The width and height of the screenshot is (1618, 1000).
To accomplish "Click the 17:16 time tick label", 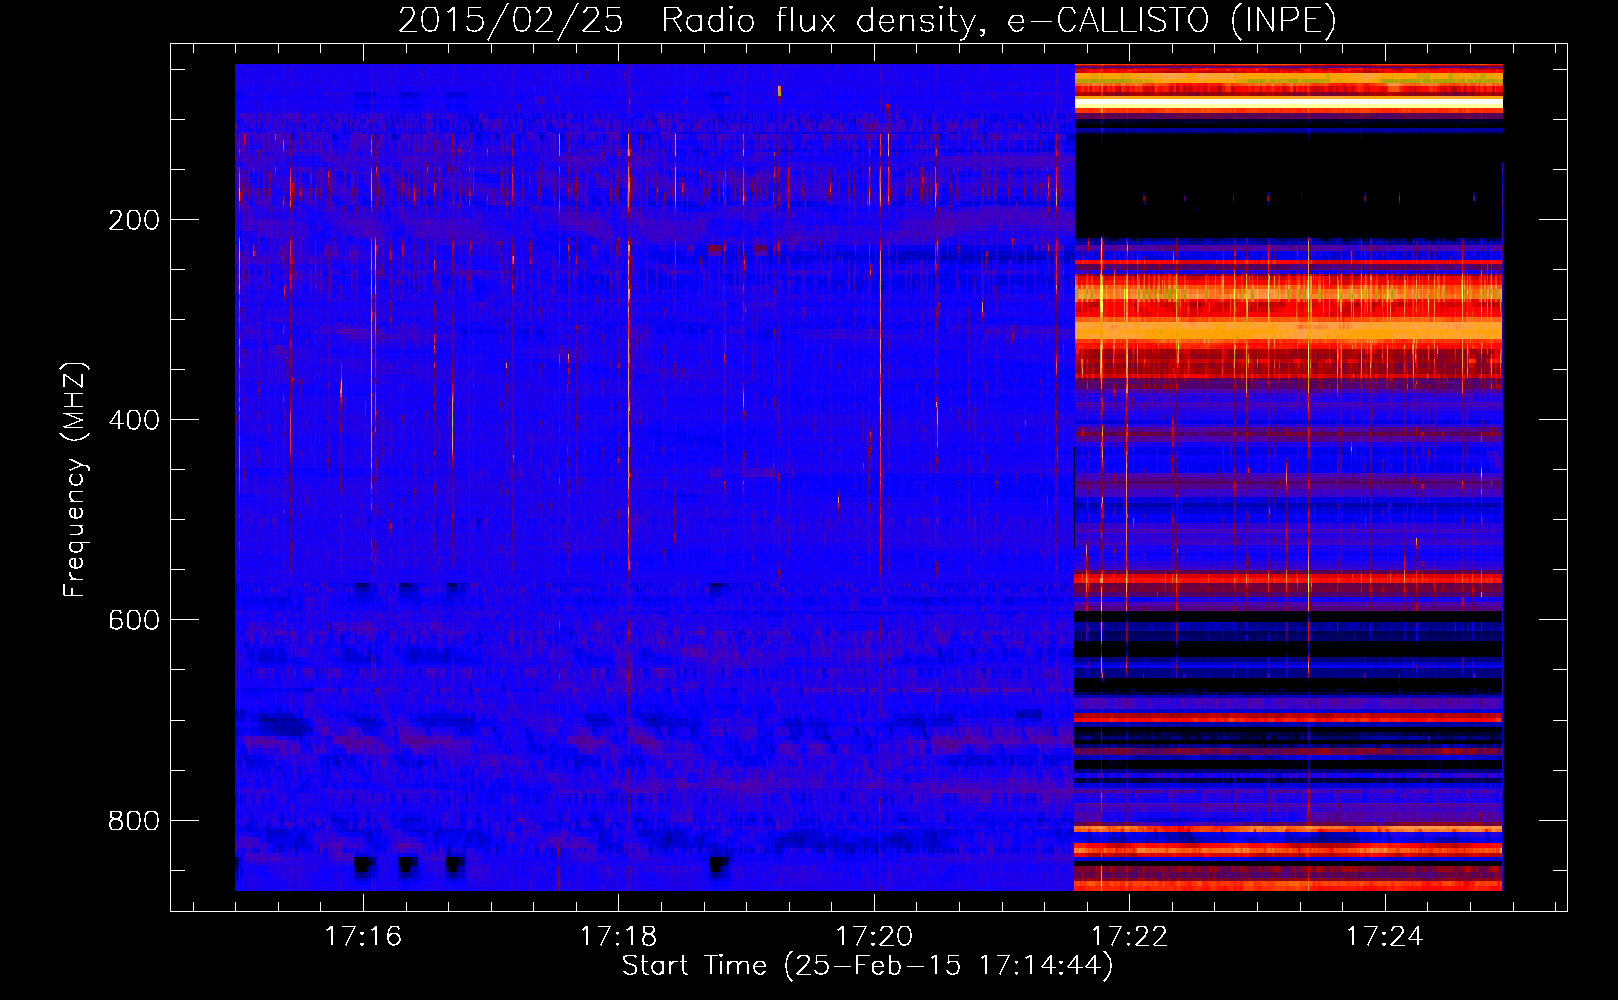I will click(x=363, y=936).
